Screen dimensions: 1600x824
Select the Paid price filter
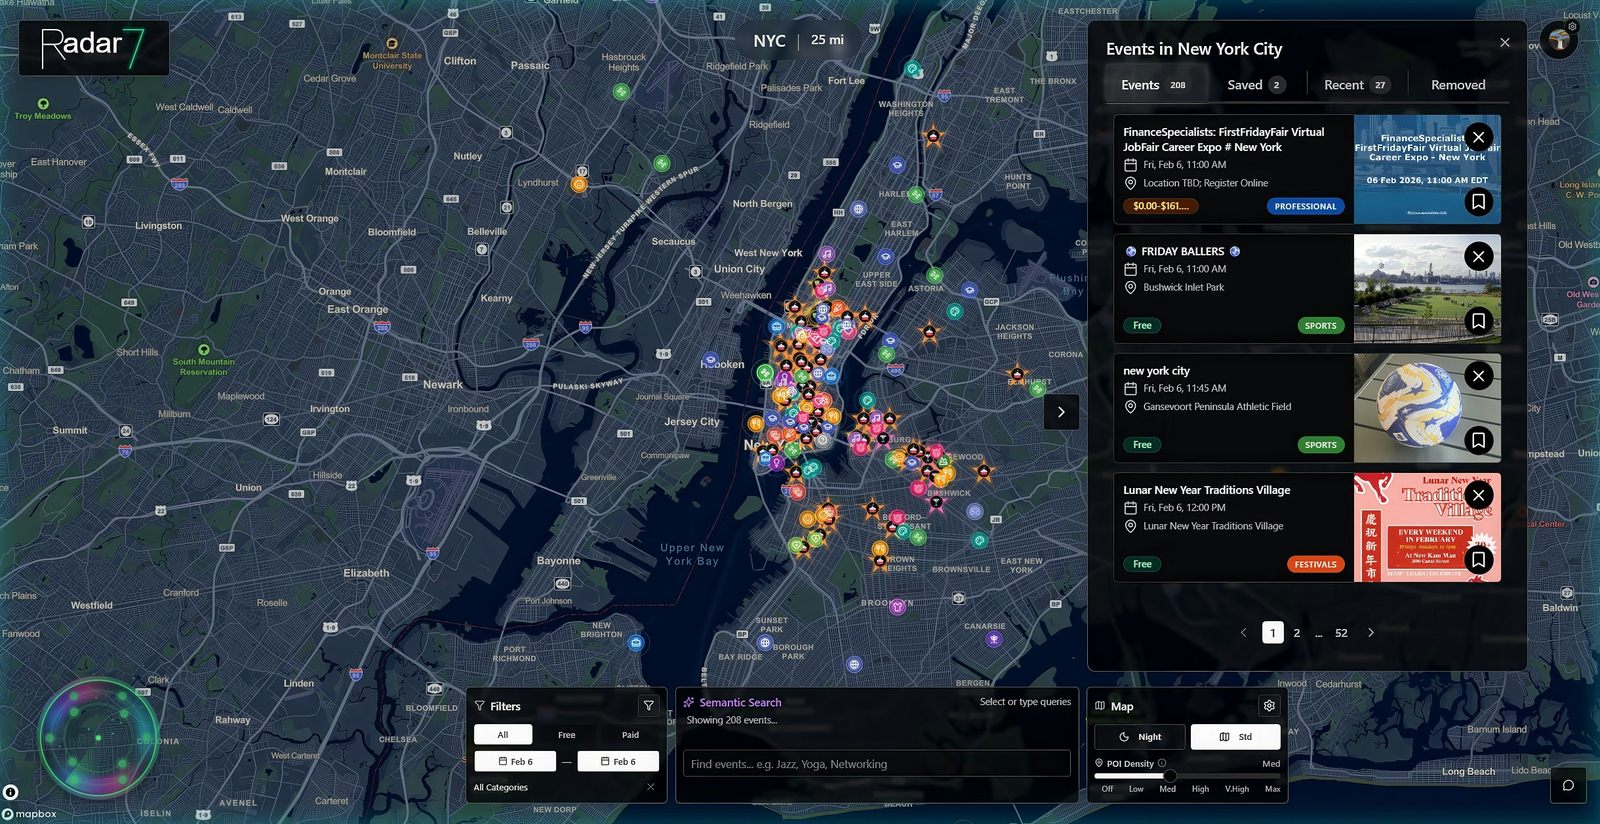[x=630, y=735]
